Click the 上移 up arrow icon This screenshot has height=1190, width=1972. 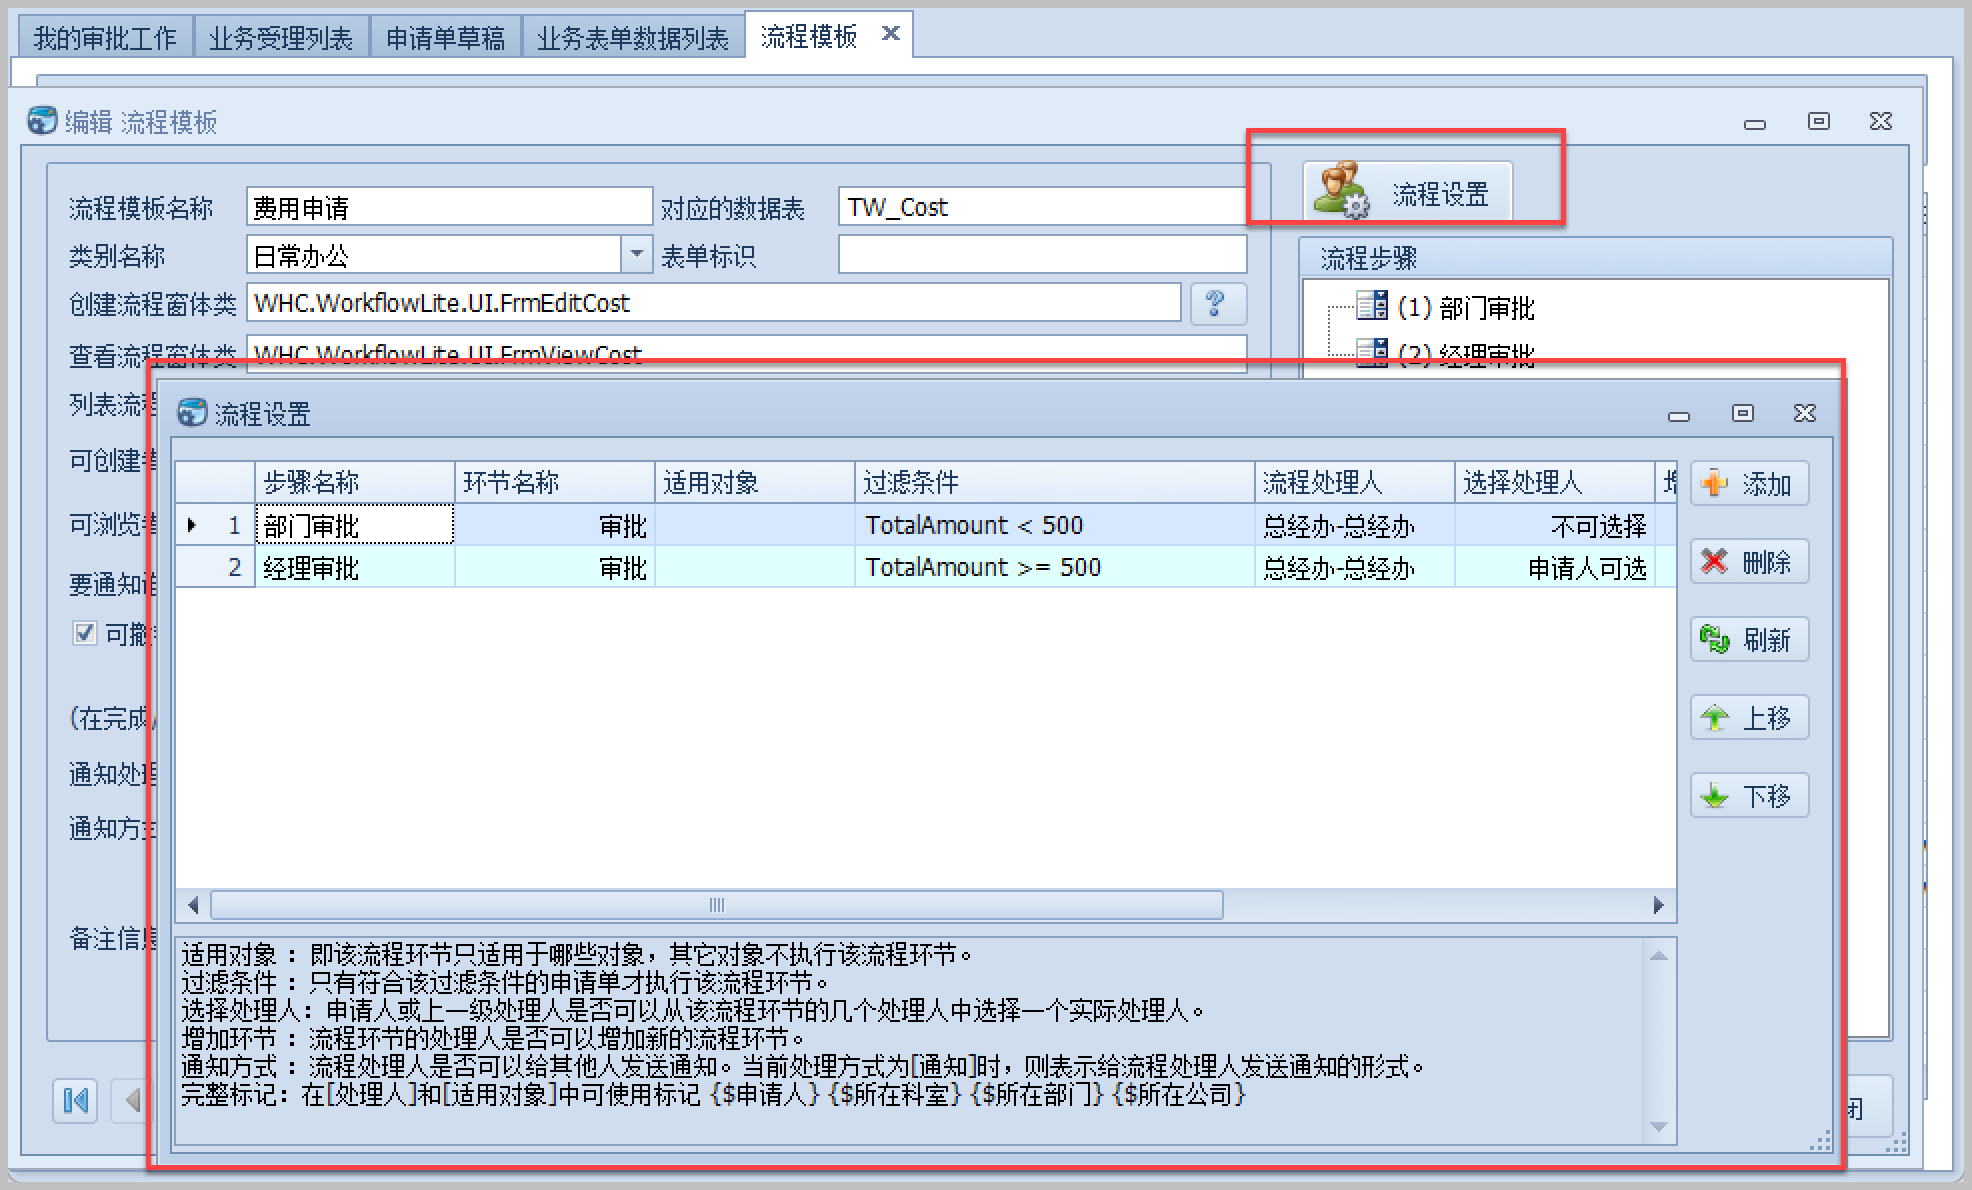click(1714, 718)
